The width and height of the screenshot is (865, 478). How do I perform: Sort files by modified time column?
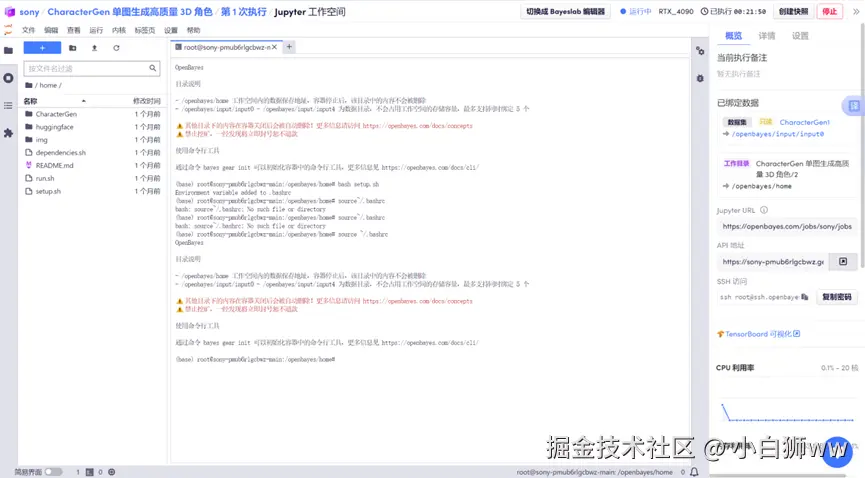(x=146, y=101)
